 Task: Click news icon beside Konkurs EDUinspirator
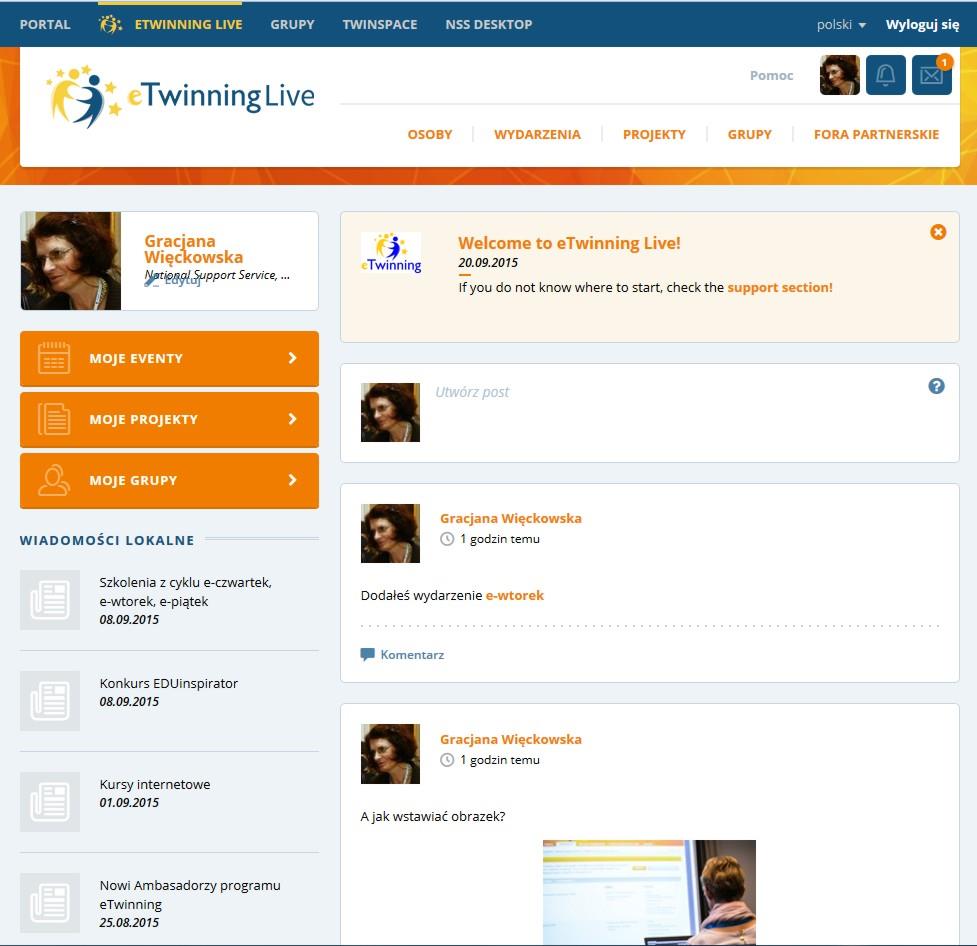pyautogui.click(x=50, y=701)
